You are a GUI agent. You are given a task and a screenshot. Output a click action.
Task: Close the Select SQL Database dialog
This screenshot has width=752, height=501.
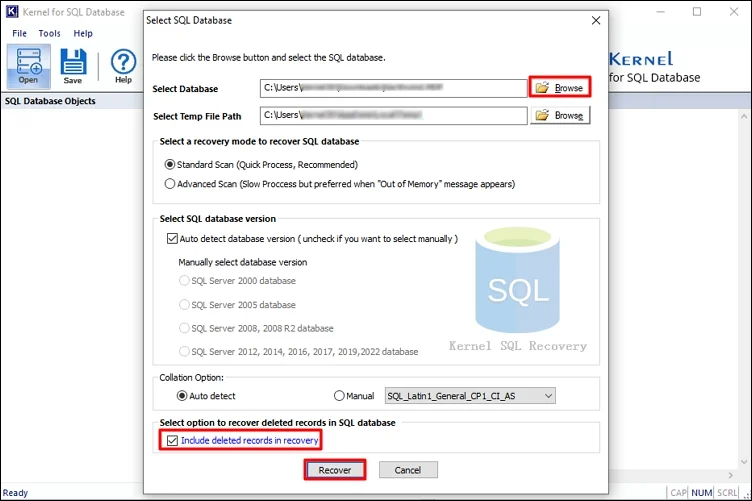tap(596, 21)
